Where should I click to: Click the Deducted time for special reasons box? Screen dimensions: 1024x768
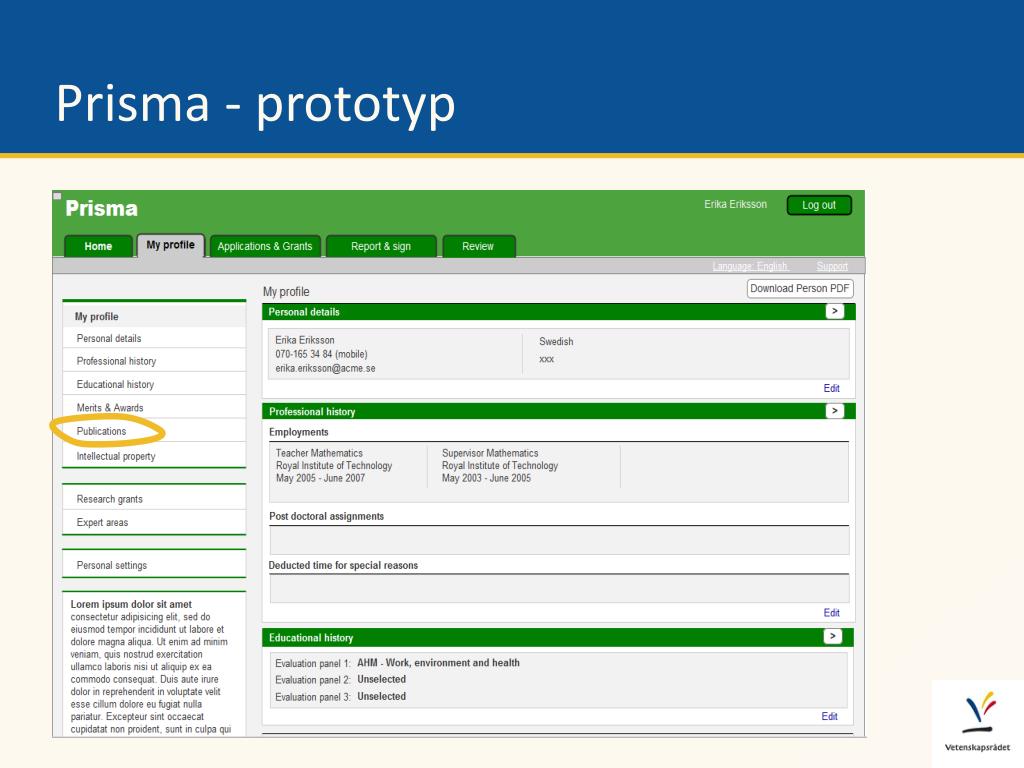(559, 588)
